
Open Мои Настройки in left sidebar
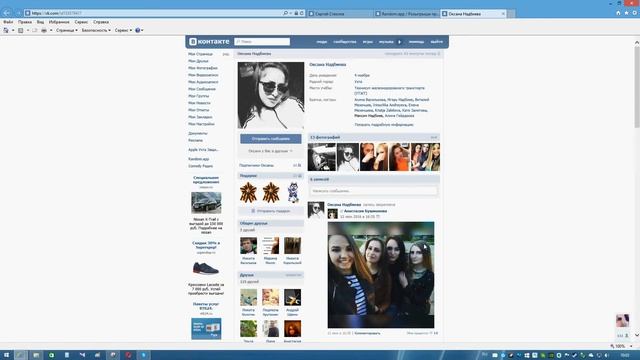(201, 124)
